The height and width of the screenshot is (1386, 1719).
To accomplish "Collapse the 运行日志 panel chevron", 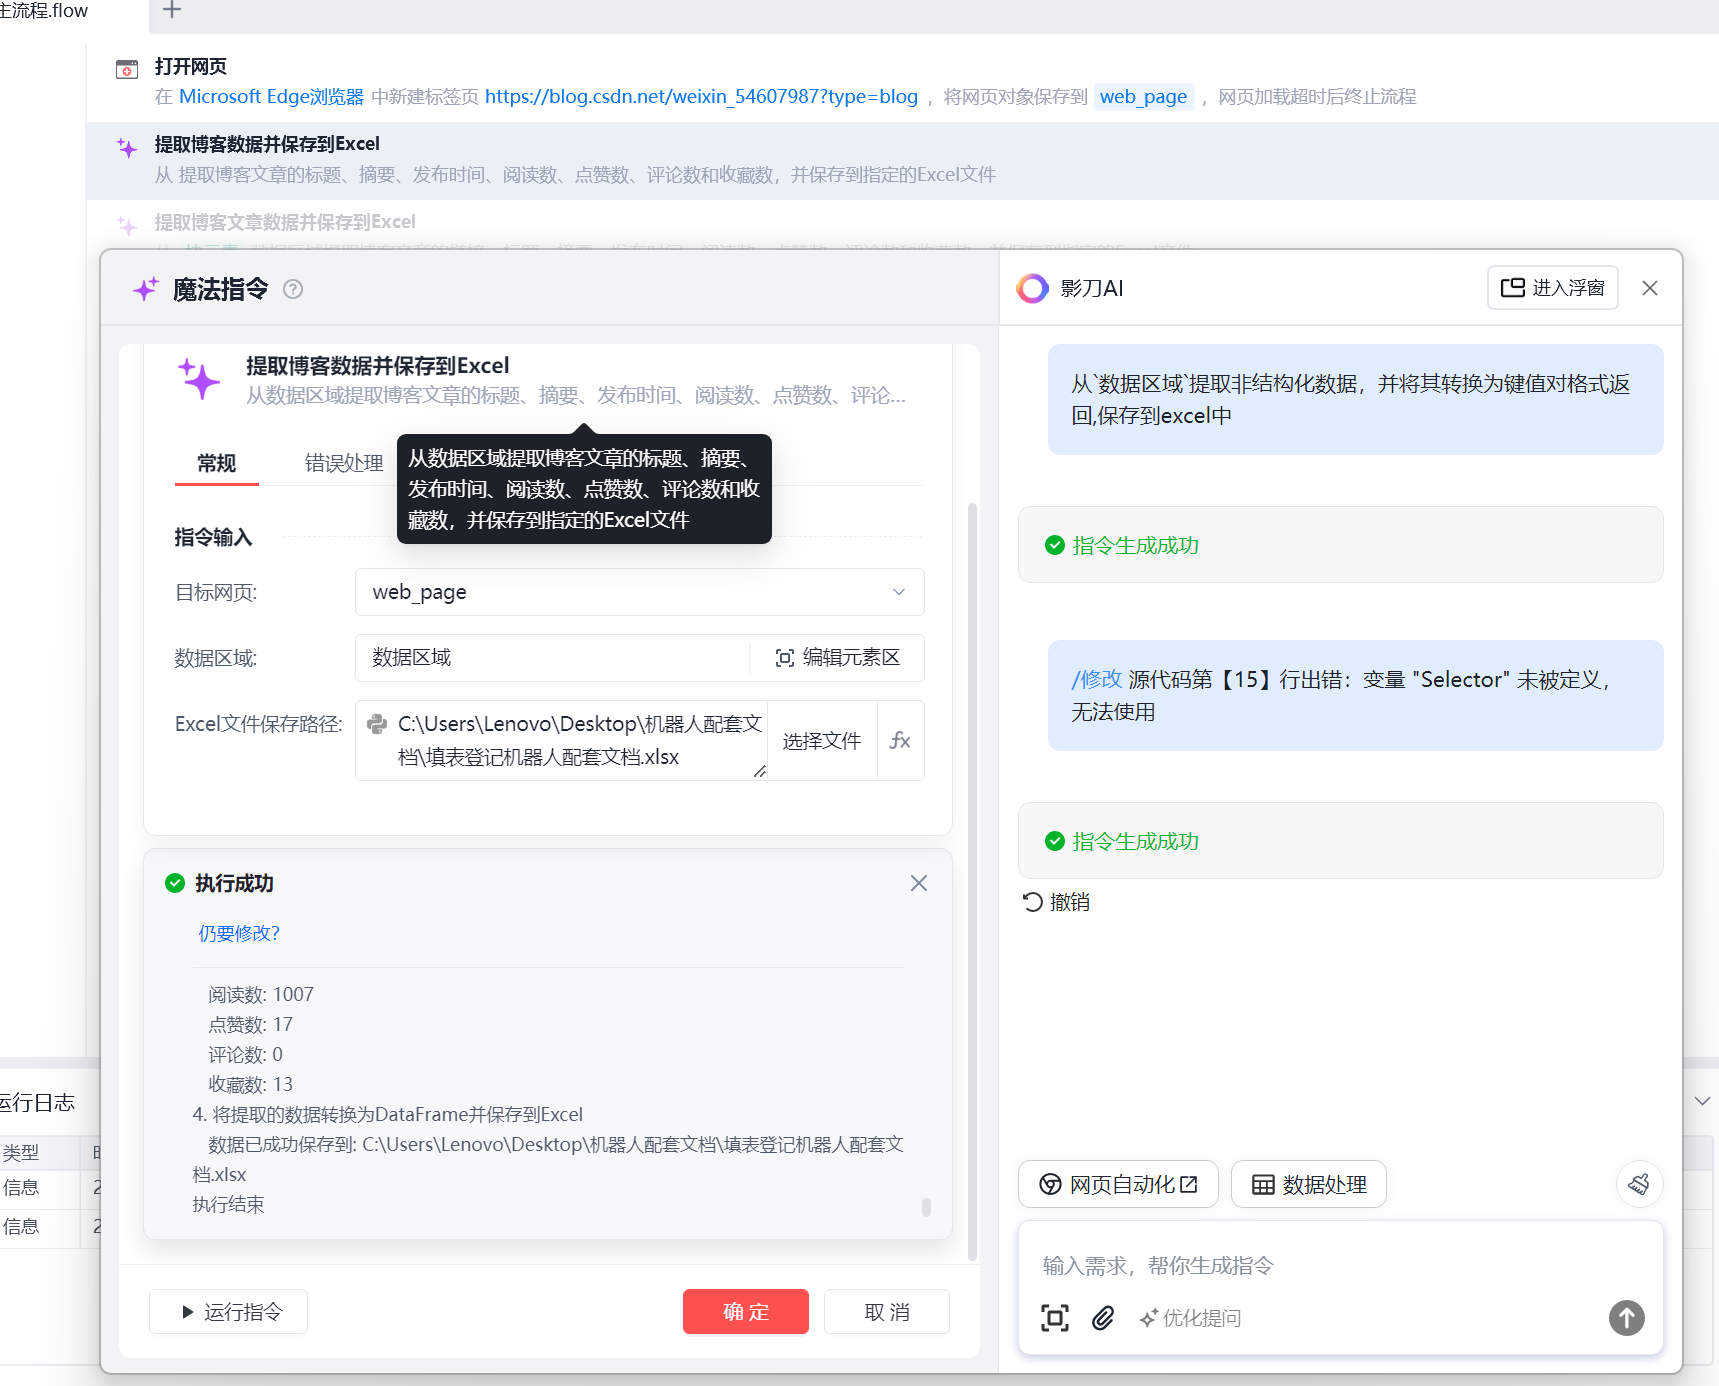I will (x=1702, y=1101).
